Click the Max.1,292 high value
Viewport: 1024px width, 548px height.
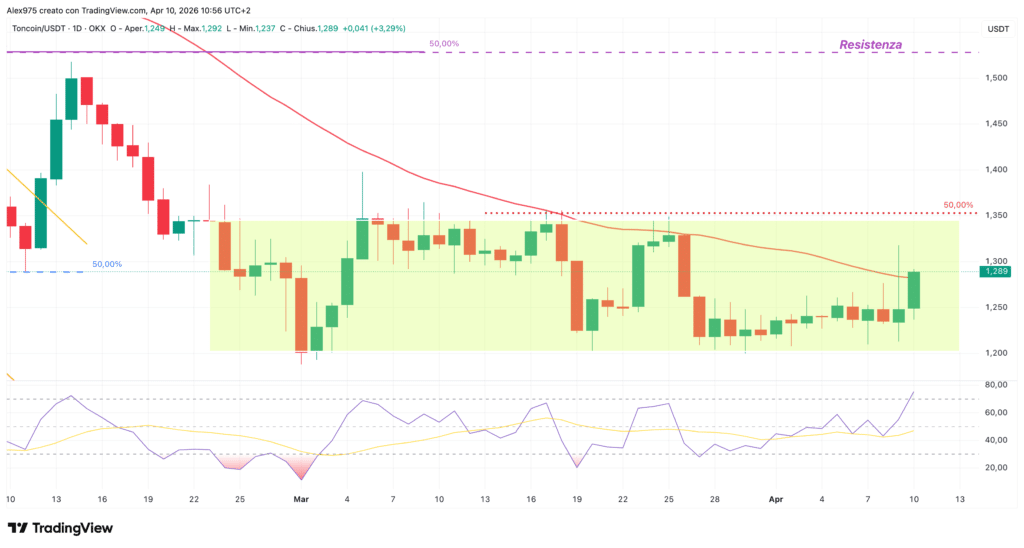tap(203, 29)
